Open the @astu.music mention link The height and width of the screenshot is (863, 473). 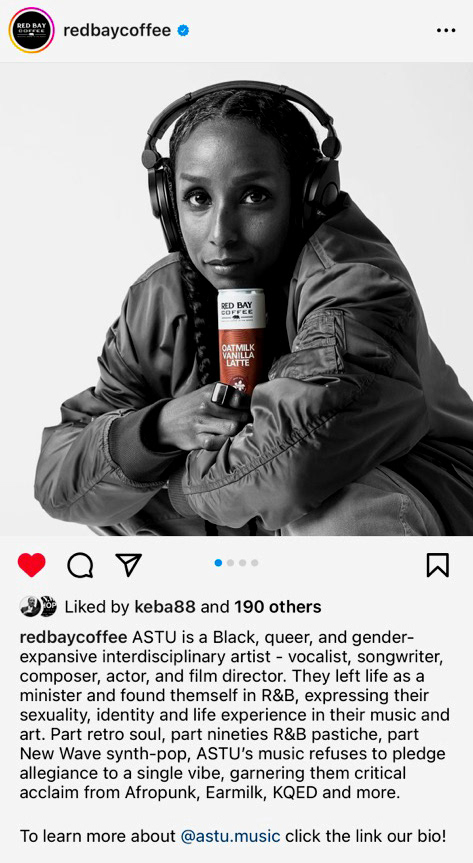(230, 837)
